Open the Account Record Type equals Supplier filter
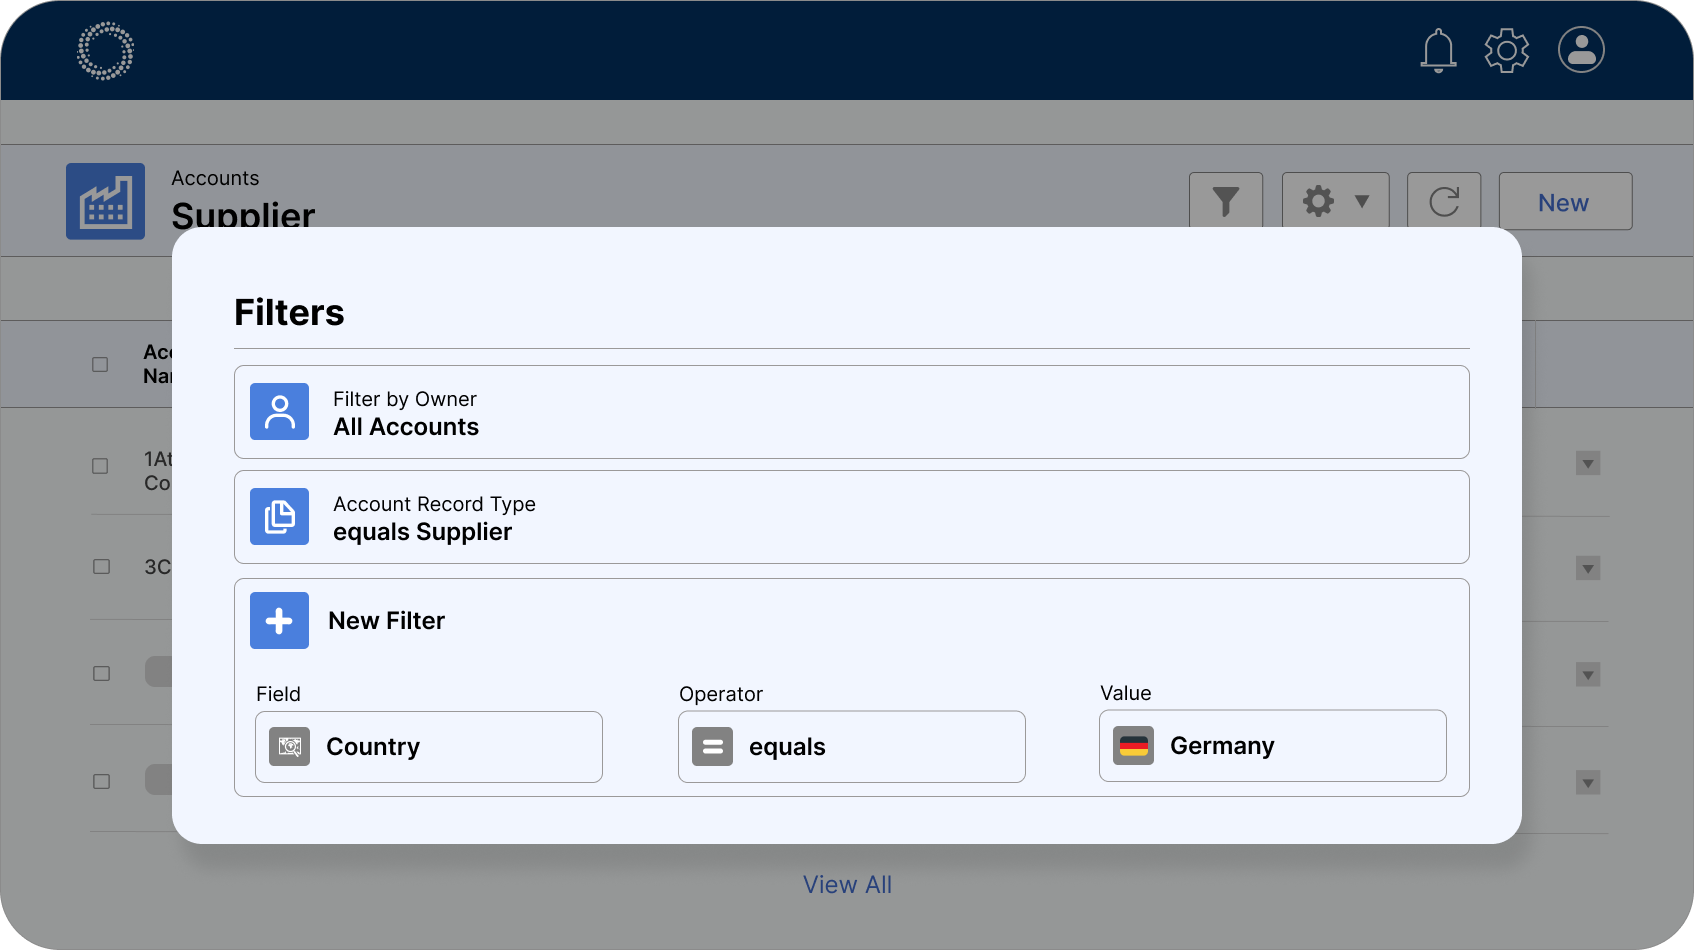1694x950 pixels. coord(851,517)
